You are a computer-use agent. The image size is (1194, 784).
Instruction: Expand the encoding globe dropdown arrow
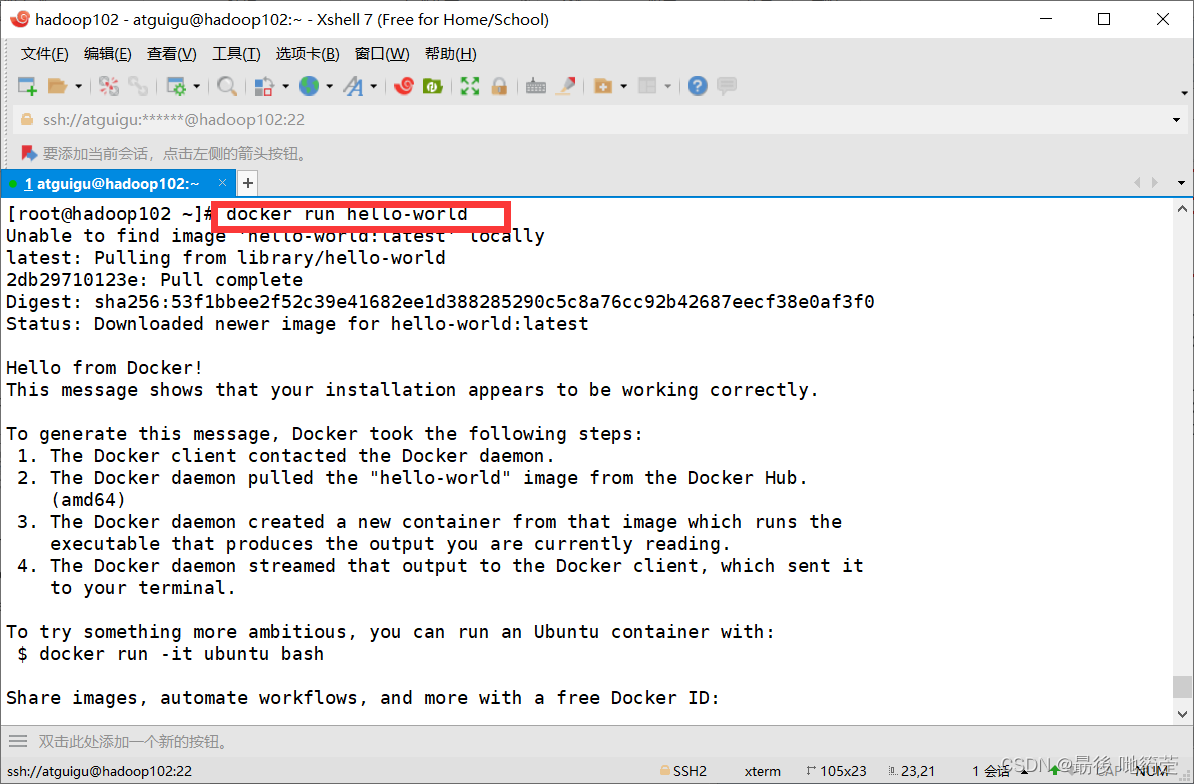coord(329,86)
